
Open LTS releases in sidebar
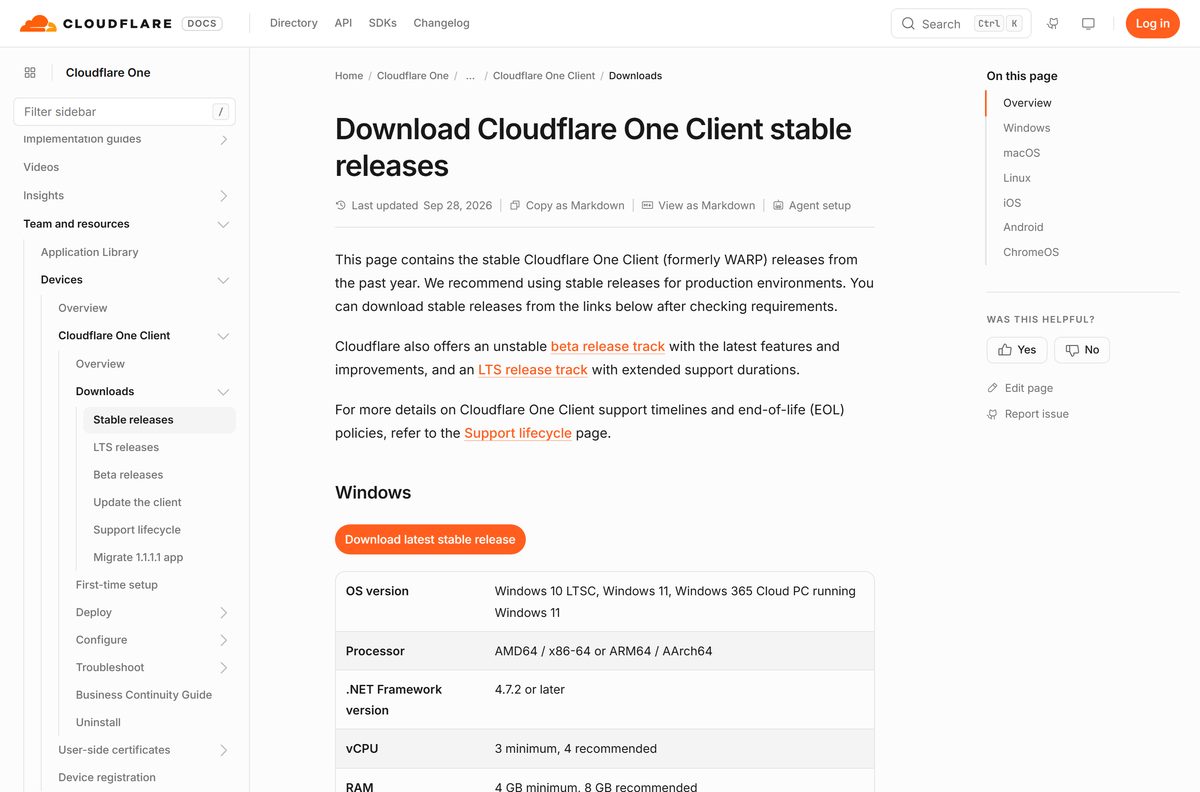coord(126,447)
